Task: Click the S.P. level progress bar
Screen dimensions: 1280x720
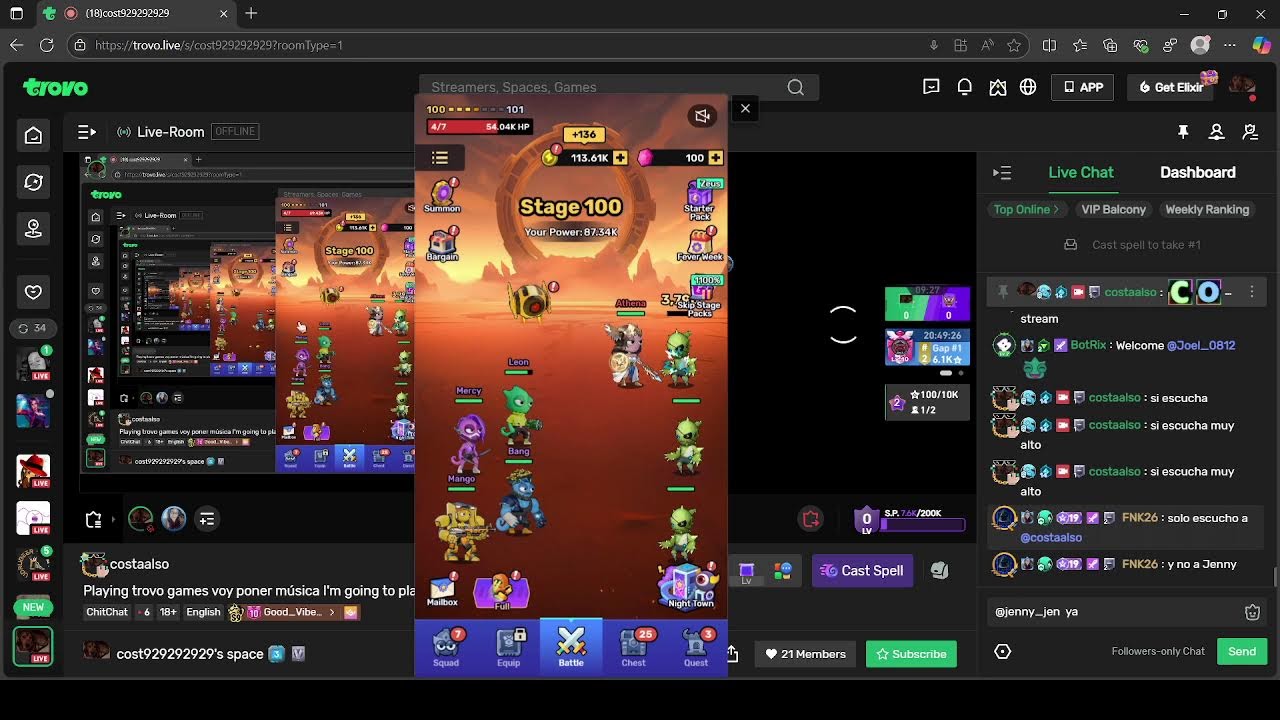Action: [x=923, y=524]
